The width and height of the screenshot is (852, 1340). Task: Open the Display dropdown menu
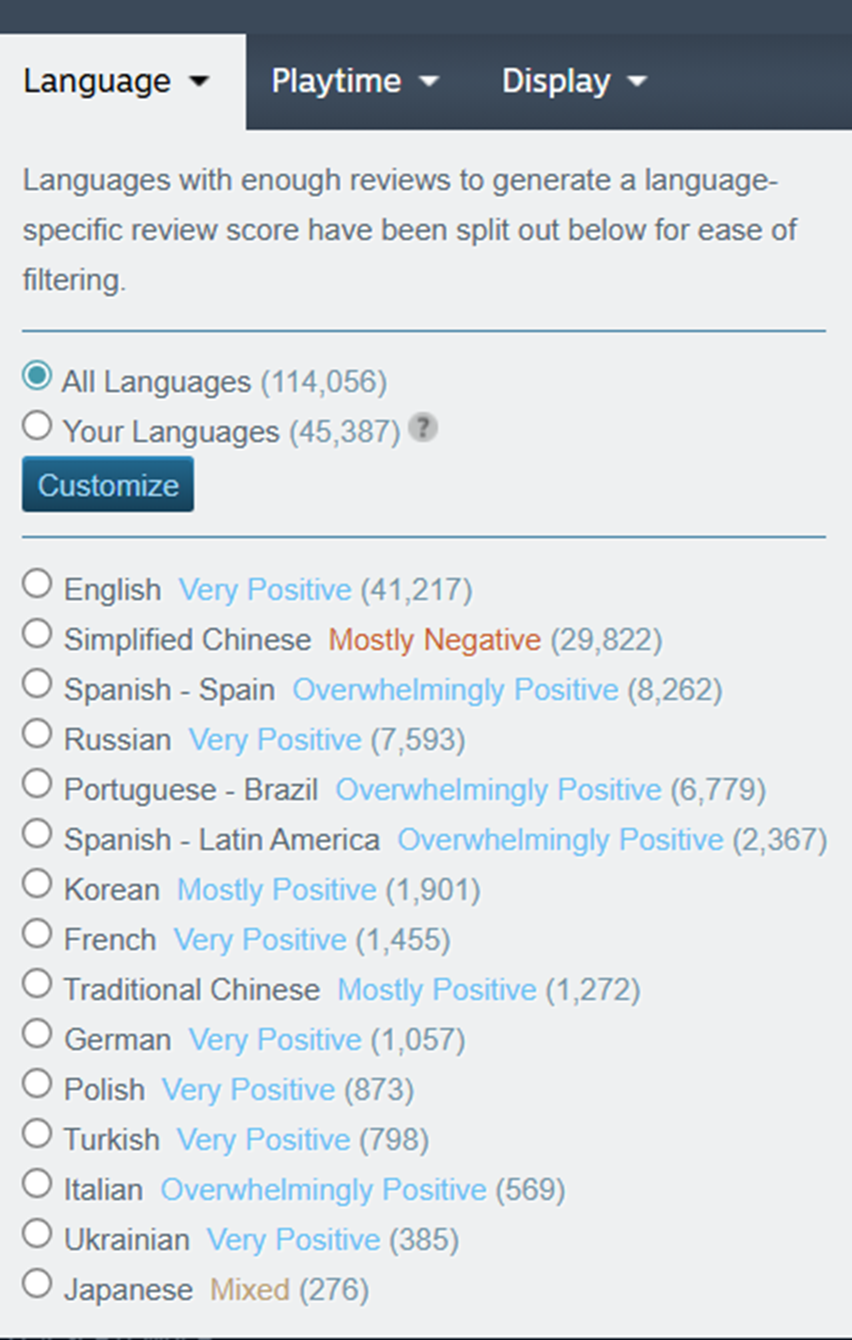(x=574, y=82)
